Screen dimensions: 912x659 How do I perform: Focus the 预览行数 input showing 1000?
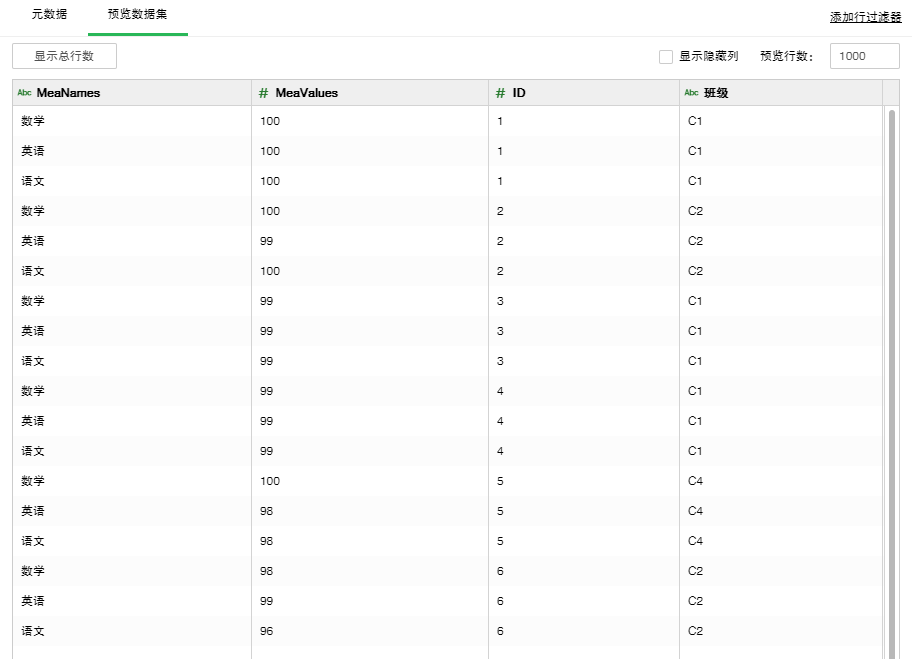864,56
